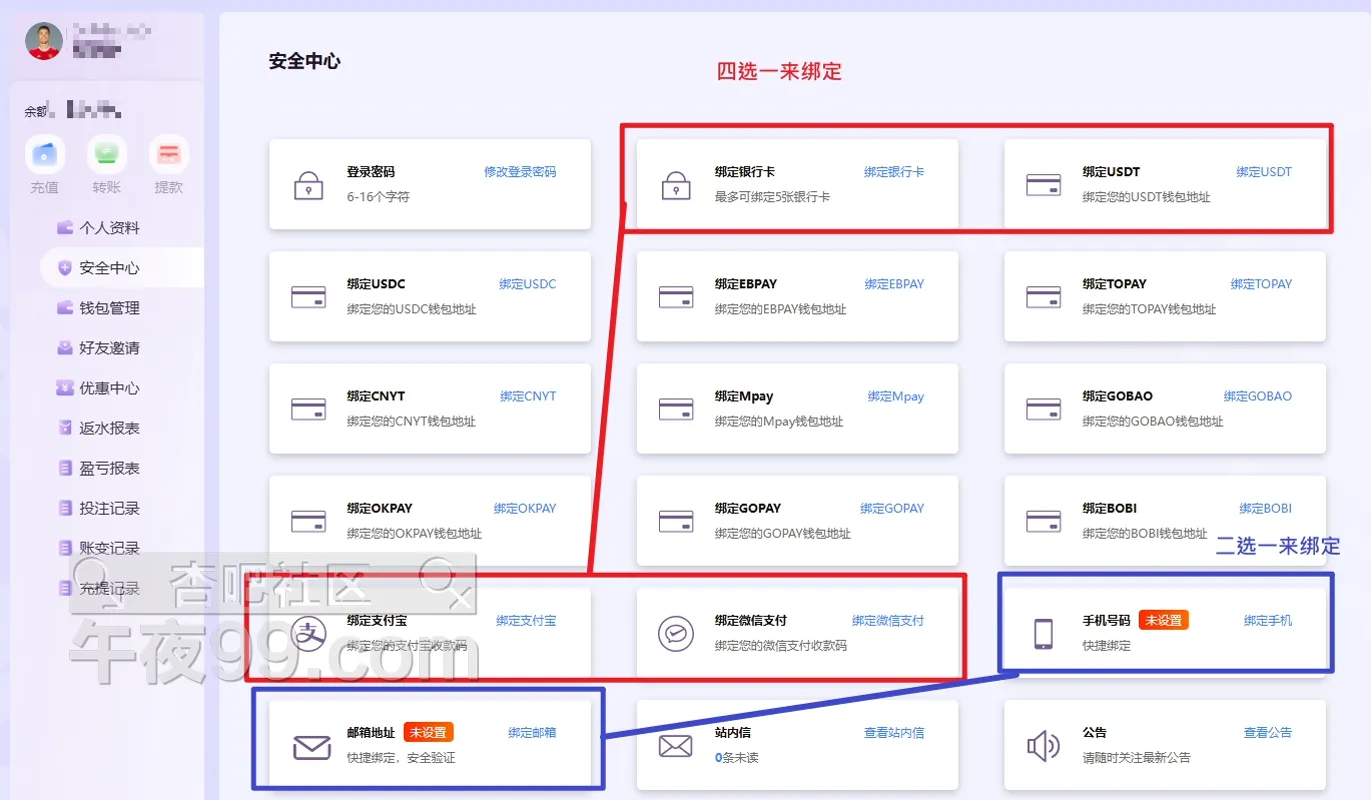This screenshot has height=800, width=1371.
Task: Click the 绑定邮箱 link
Action: point(532,733)
